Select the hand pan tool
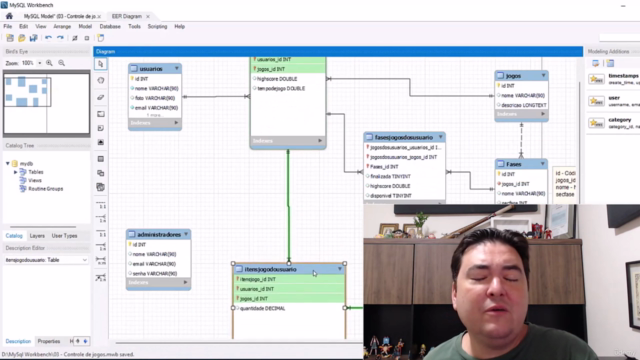 (x=101, y=80)
